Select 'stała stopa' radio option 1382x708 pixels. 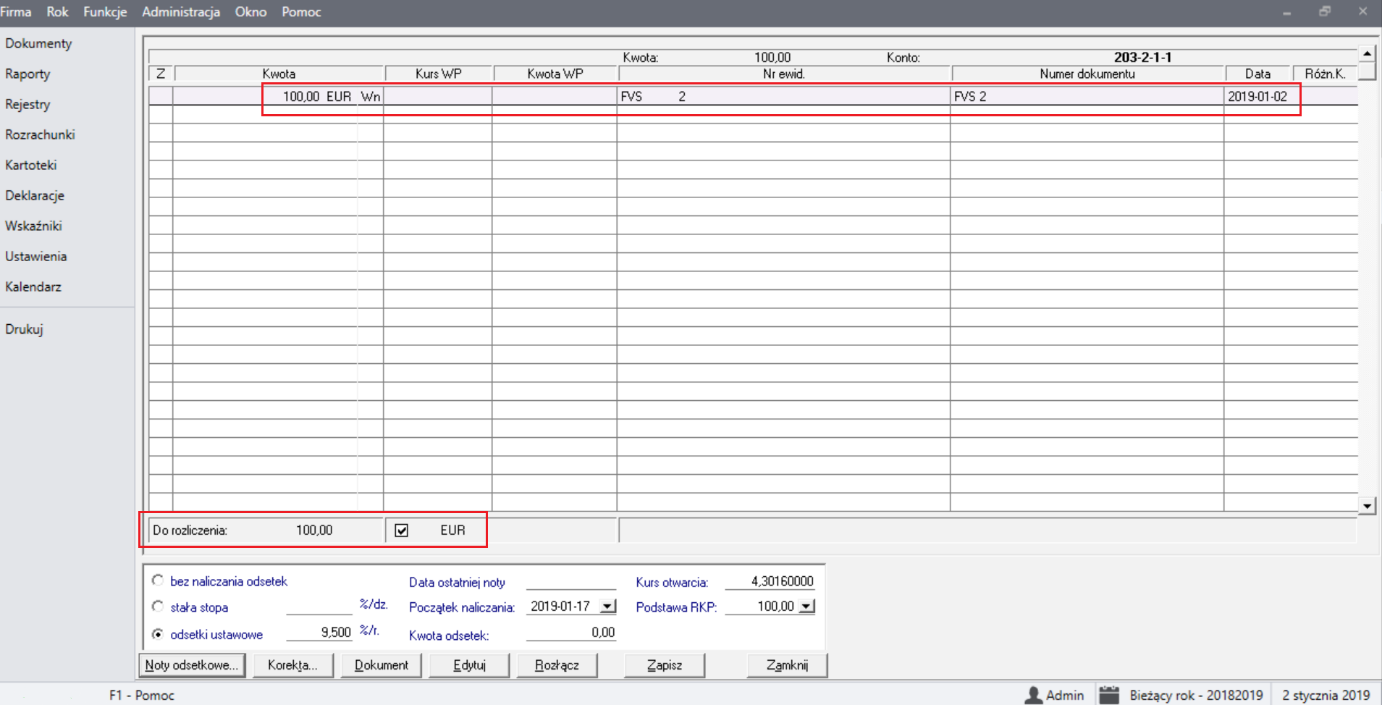pyautogui.click(x=157, y=607)
